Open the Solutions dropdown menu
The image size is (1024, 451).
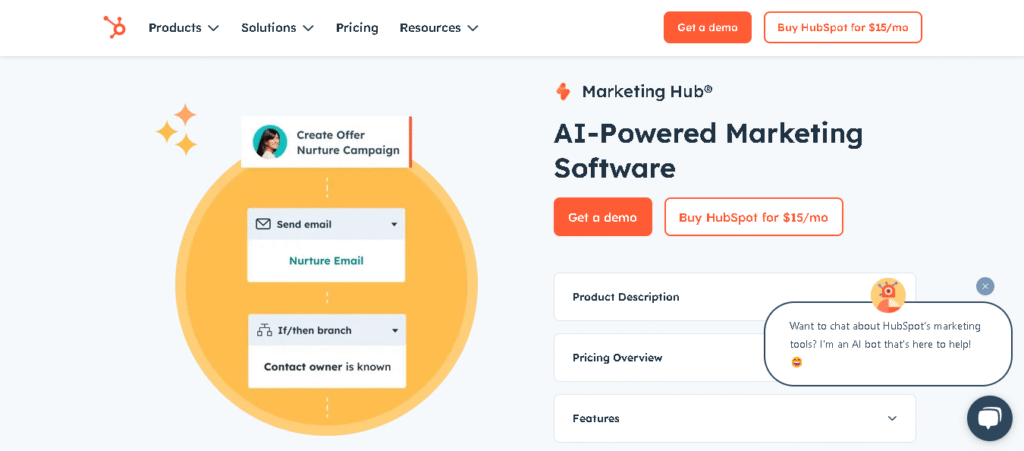[277, 28]
